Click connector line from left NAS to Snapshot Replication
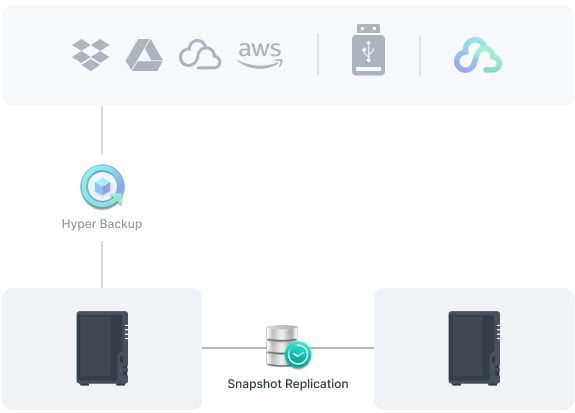 (234, 348)
